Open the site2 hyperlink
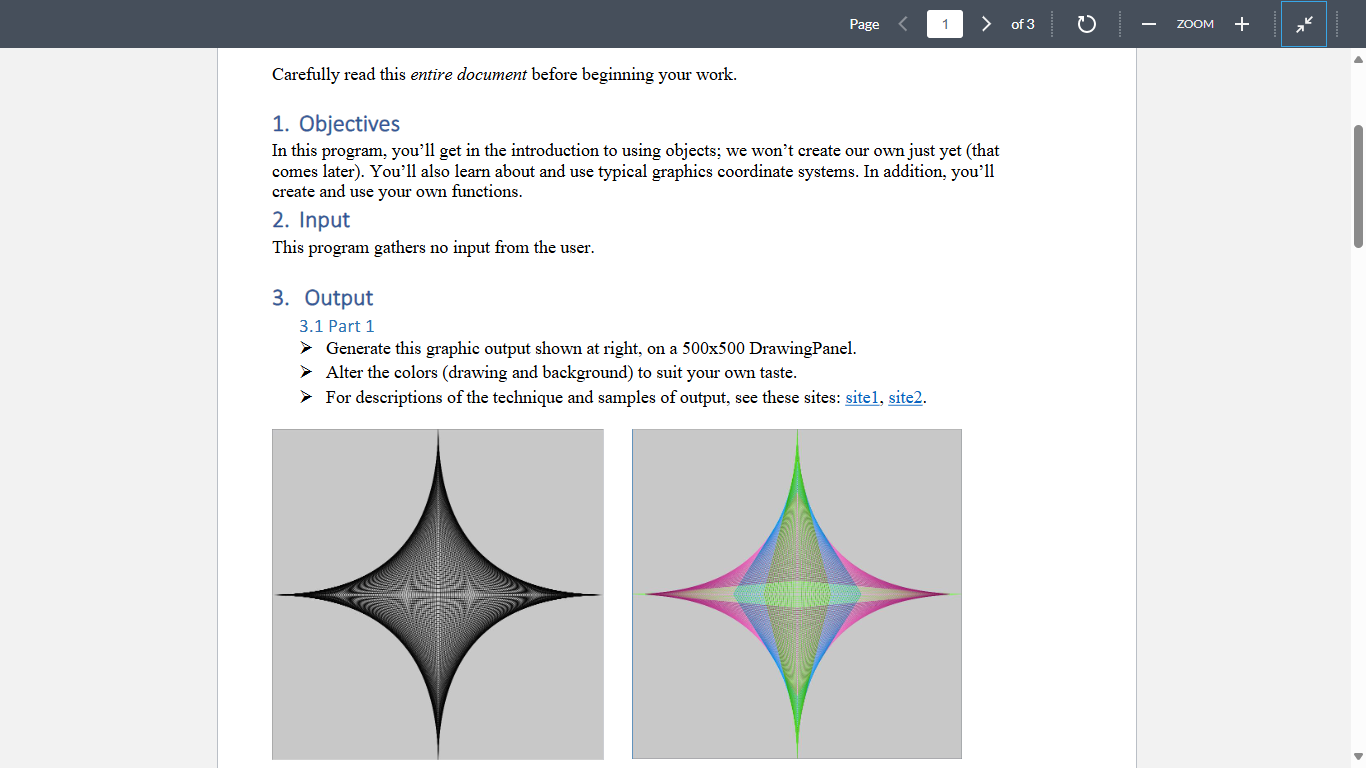Screen dimensions: 1366x768 (905, 398)
